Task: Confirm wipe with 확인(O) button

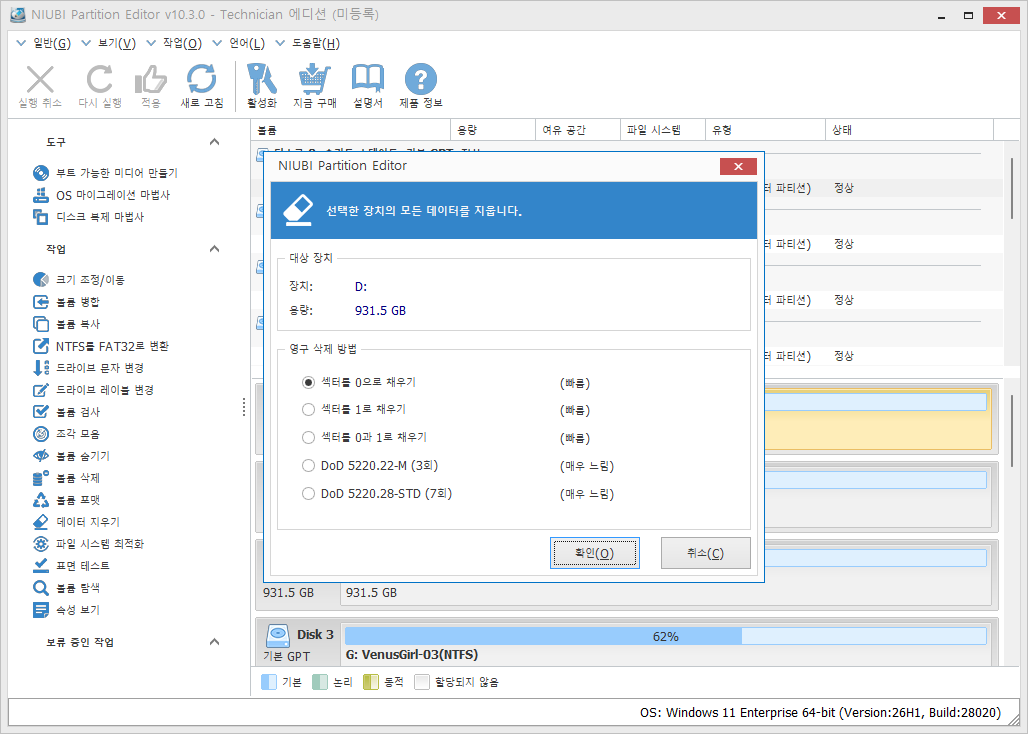Action: coord(595,553)
